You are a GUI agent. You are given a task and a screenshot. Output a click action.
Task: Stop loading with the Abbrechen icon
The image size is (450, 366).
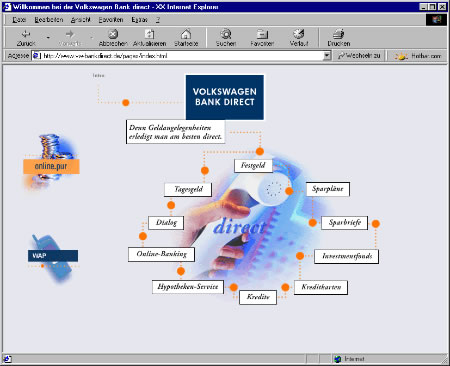tap(113, 34)
